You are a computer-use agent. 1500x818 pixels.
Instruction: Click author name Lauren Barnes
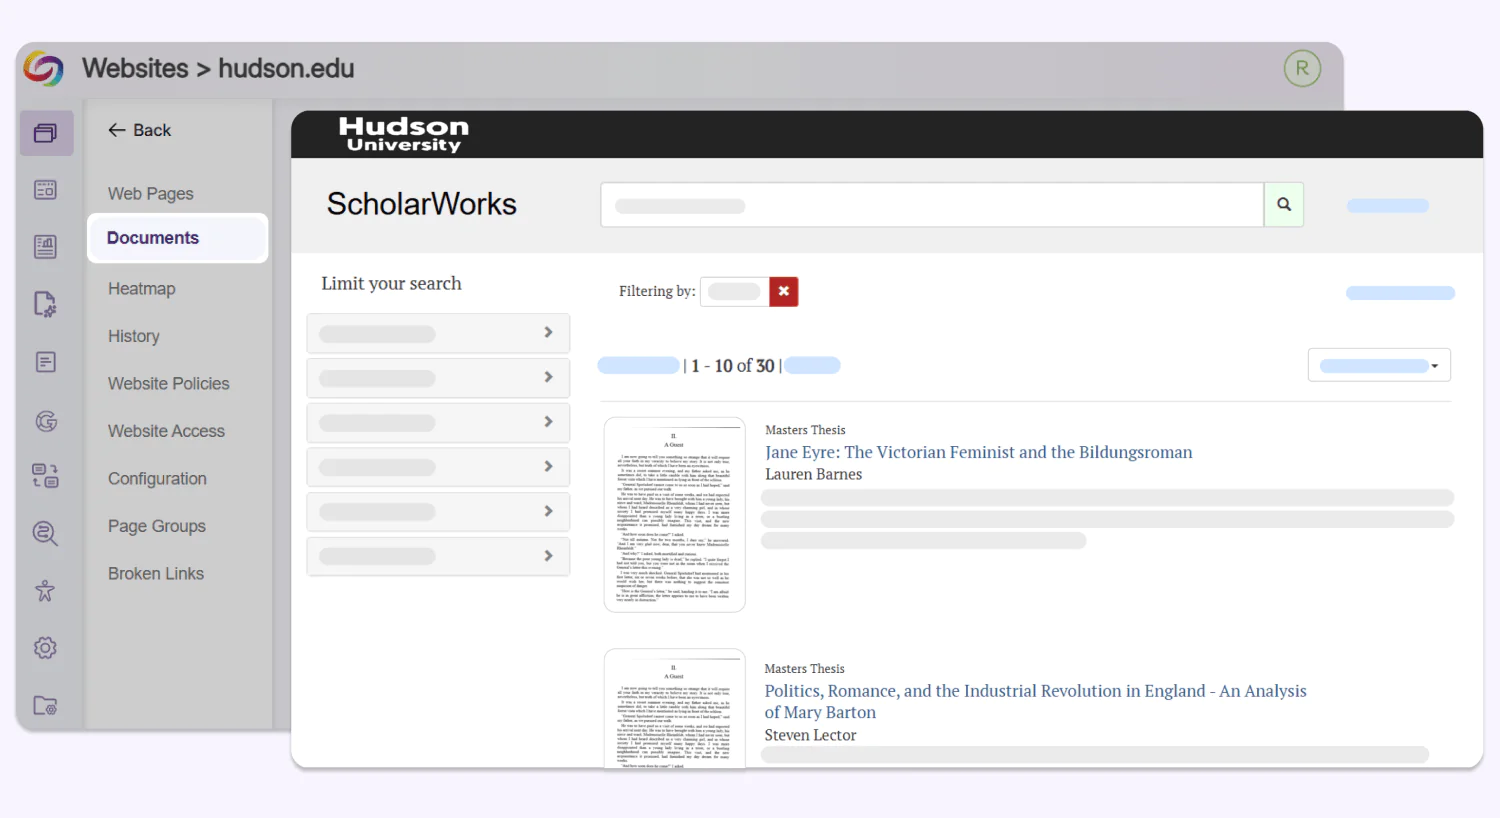click(x=813, y=474)
